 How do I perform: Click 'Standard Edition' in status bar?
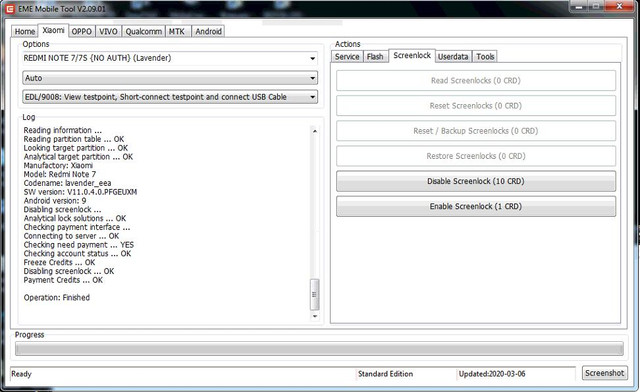coord(385,374)
